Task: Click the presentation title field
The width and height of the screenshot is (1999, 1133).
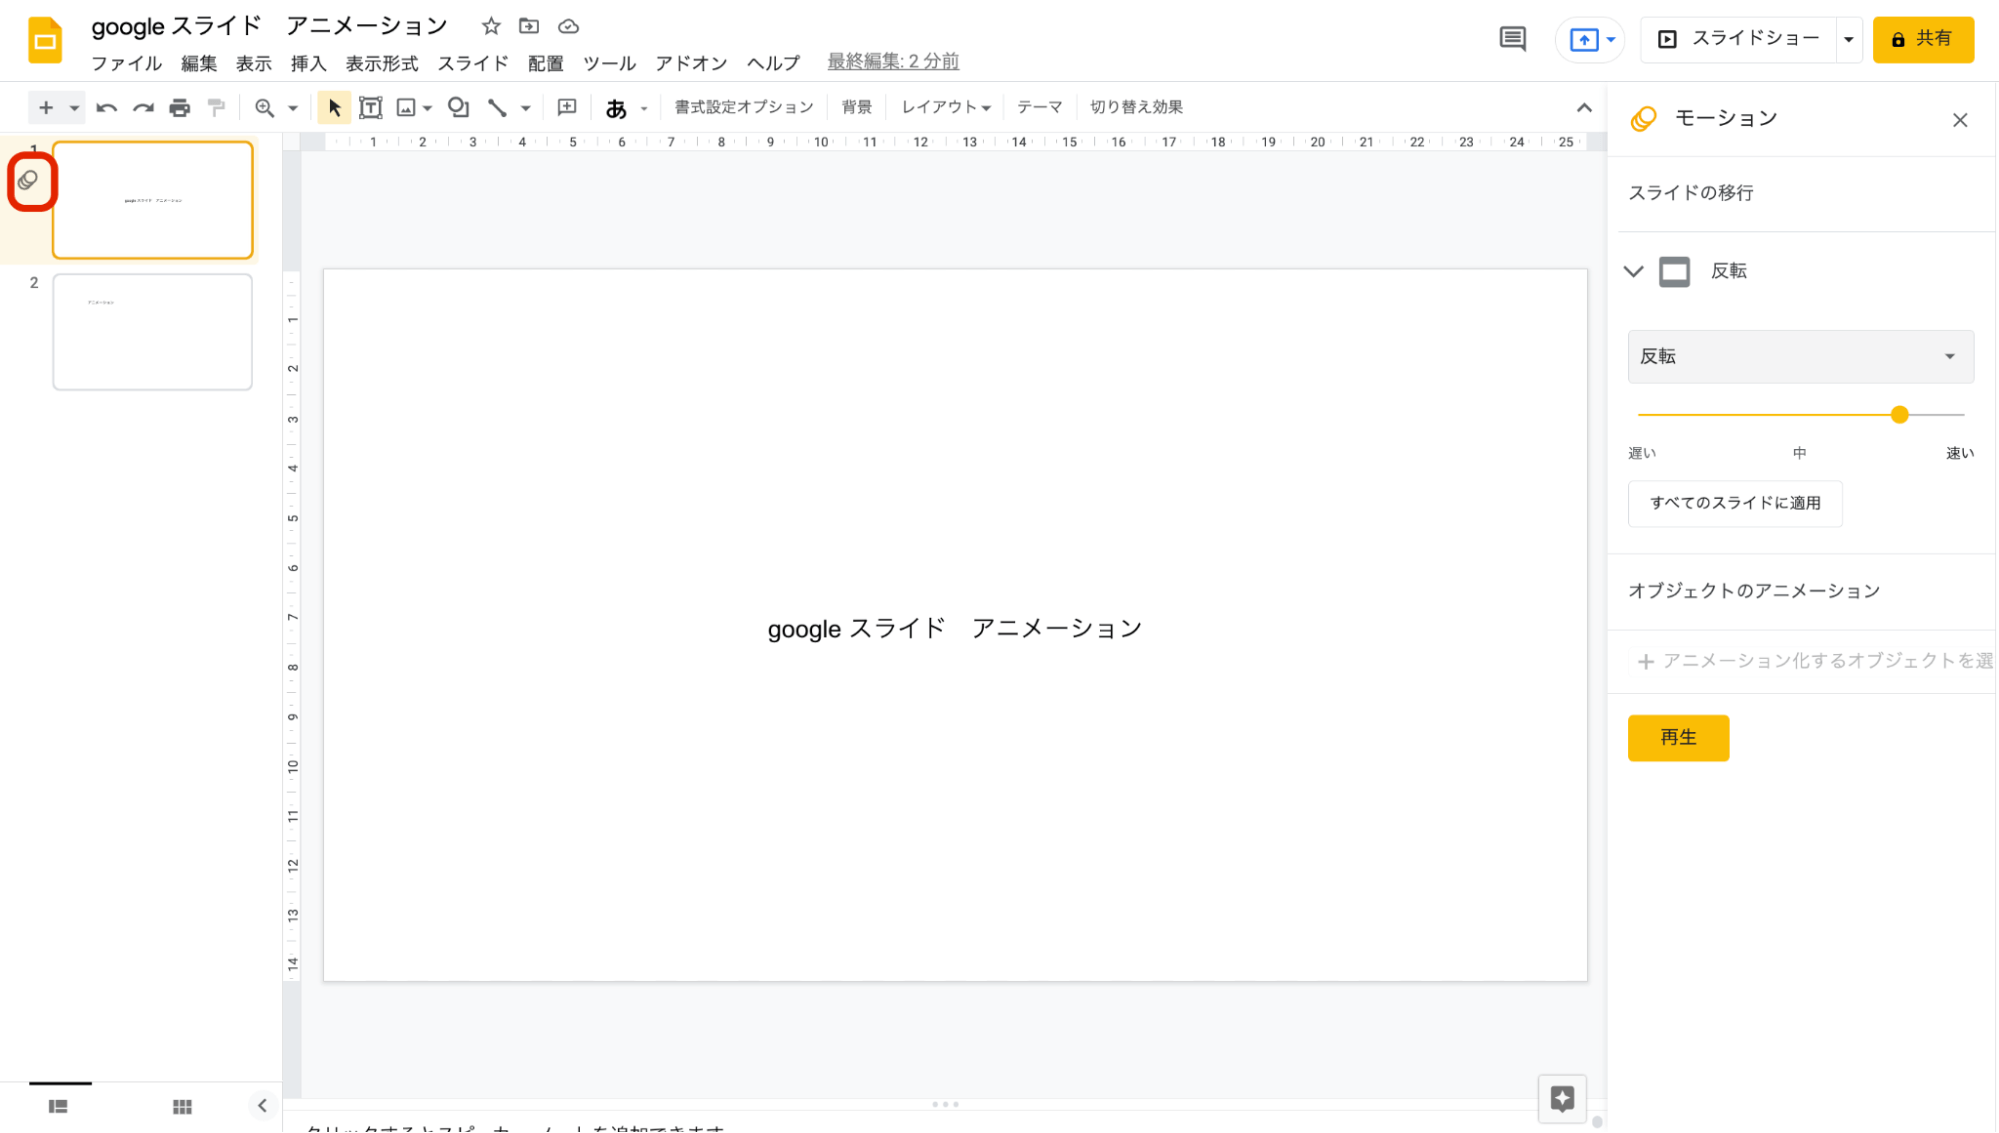Action: pos(270,26)
